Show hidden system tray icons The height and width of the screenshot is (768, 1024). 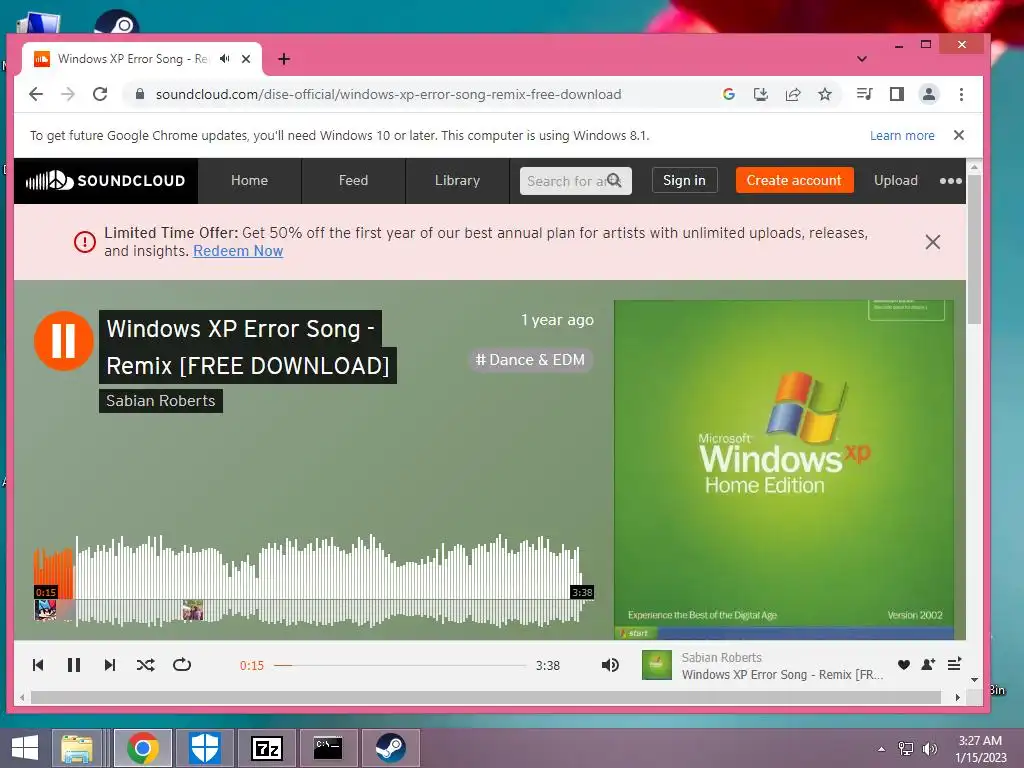coord(882,749)
